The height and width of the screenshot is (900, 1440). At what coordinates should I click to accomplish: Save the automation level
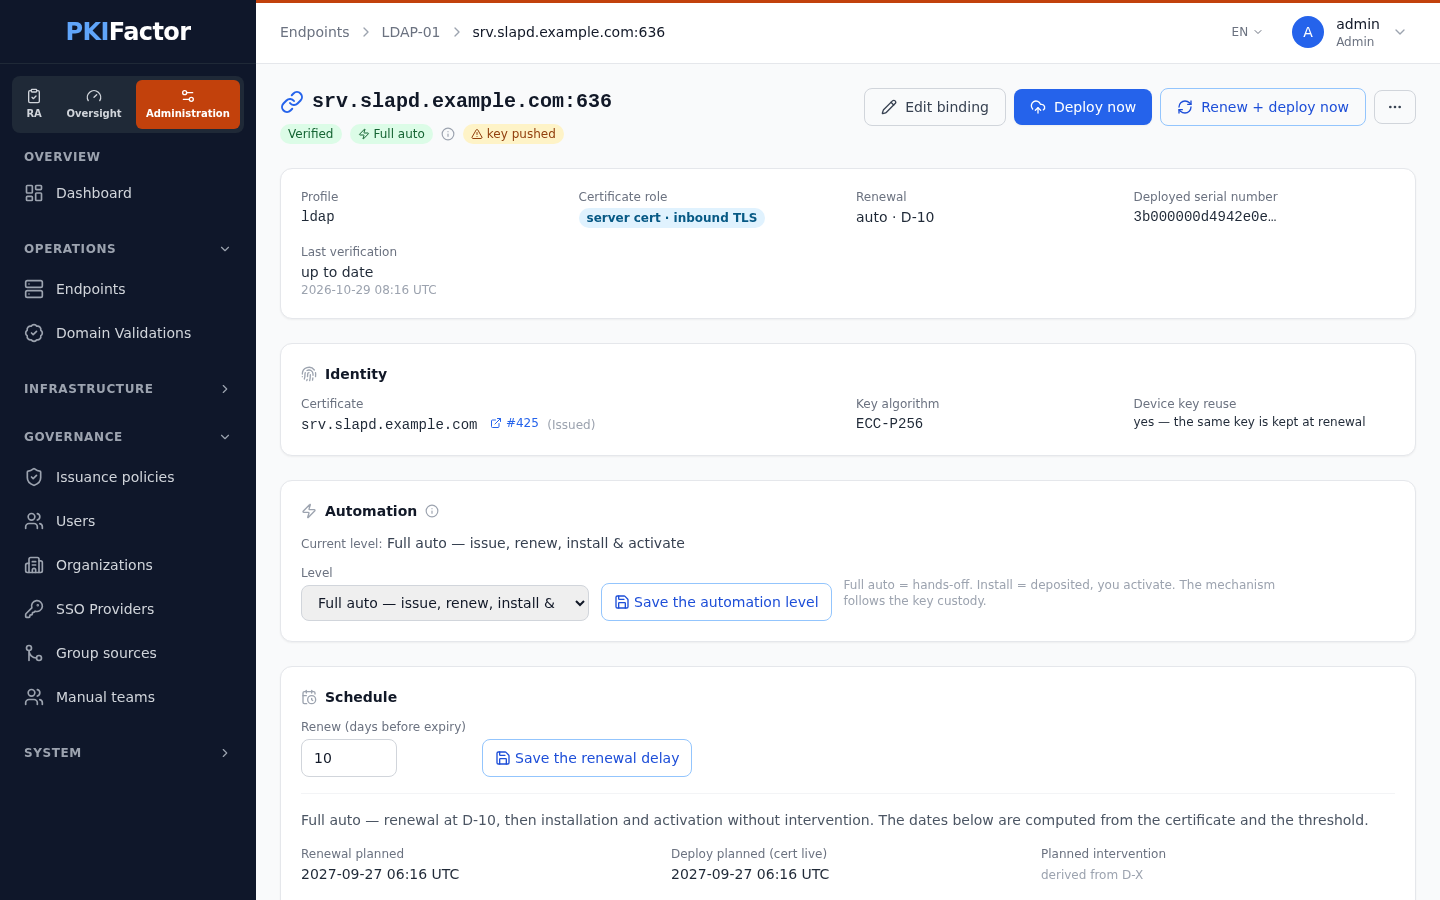[x=716, y=602]
